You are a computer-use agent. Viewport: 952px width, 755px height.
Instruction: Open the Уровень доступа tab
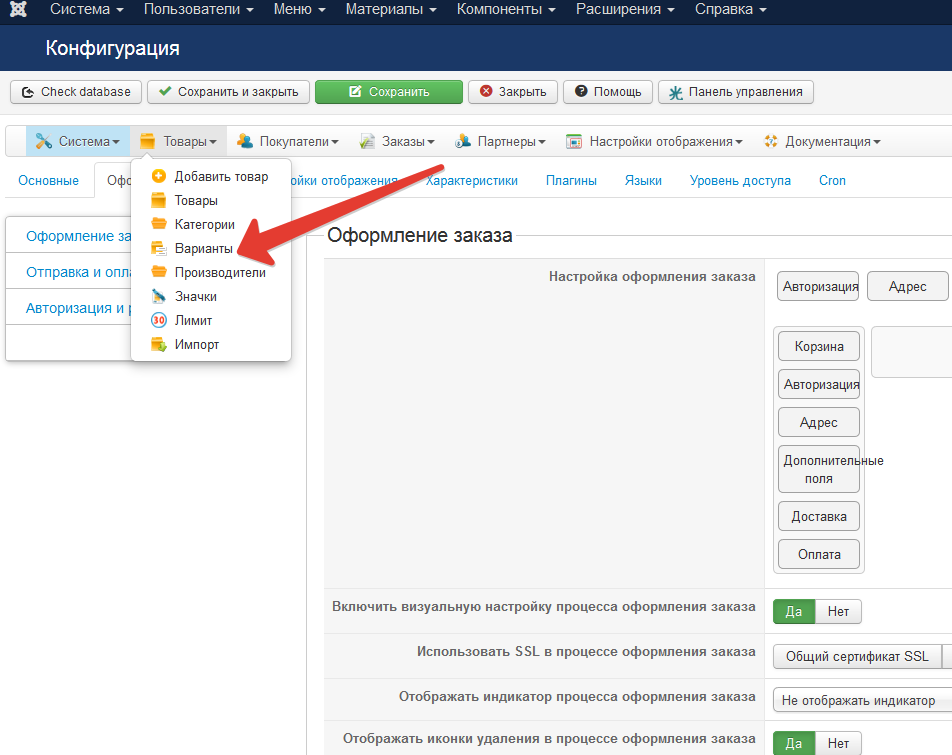pos(740,180)
